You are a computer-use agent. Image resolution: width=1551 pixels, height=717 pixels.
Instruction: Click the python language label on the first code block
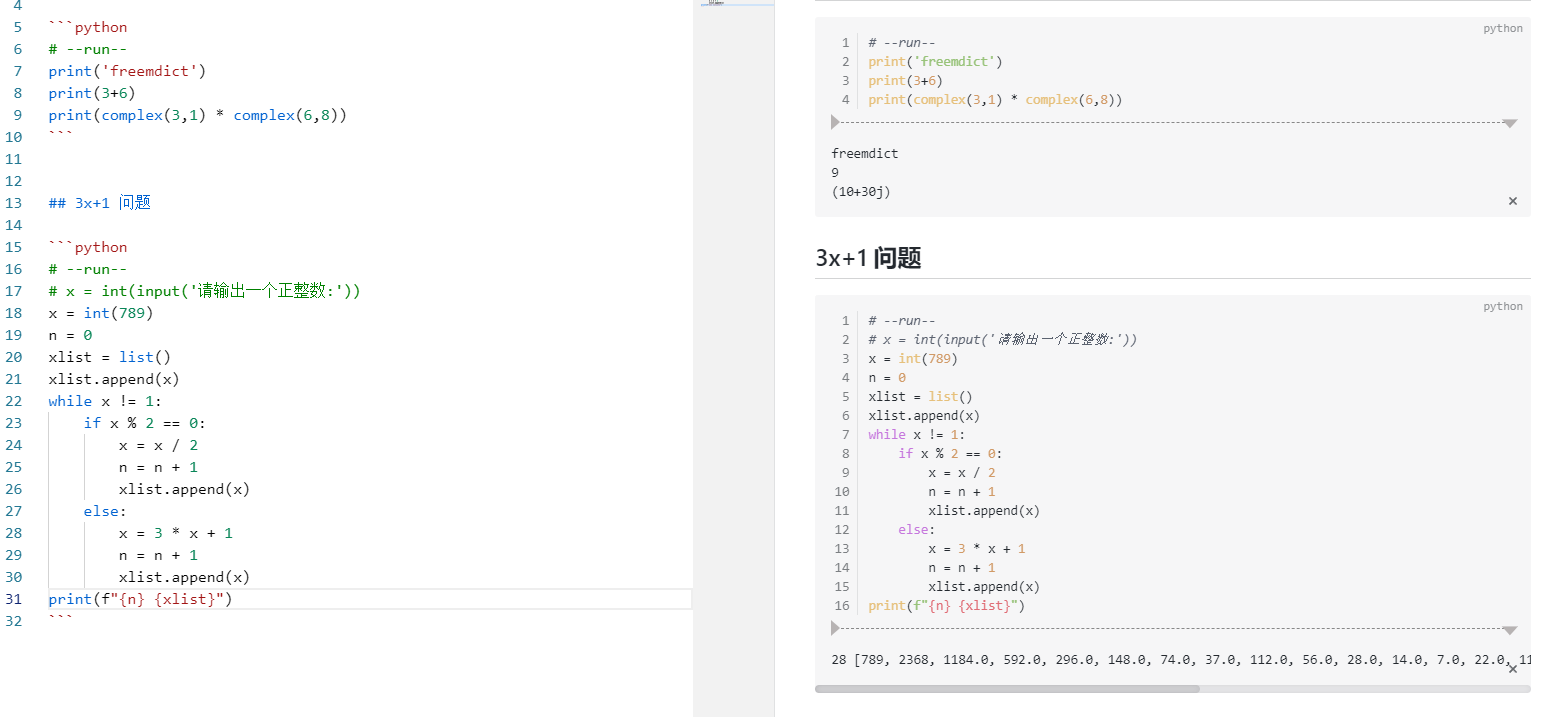pyautogui.click(x=1502, y=28)
